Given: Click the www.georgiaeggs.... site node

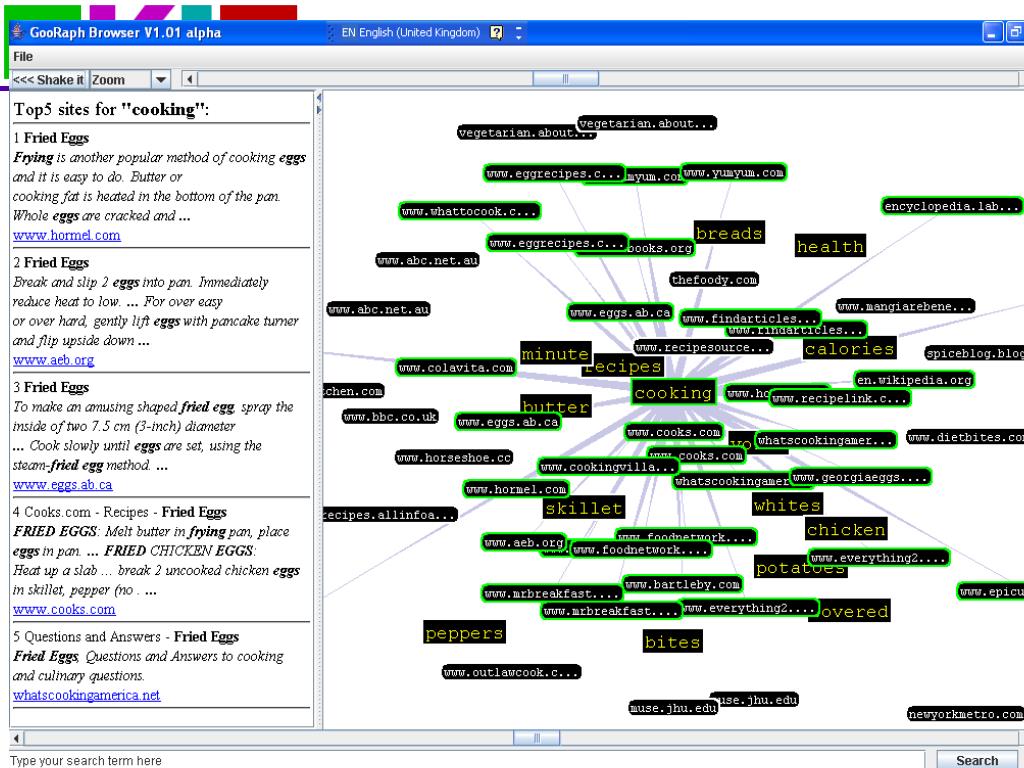Looking at the screenshot, I should coord(860,477).
